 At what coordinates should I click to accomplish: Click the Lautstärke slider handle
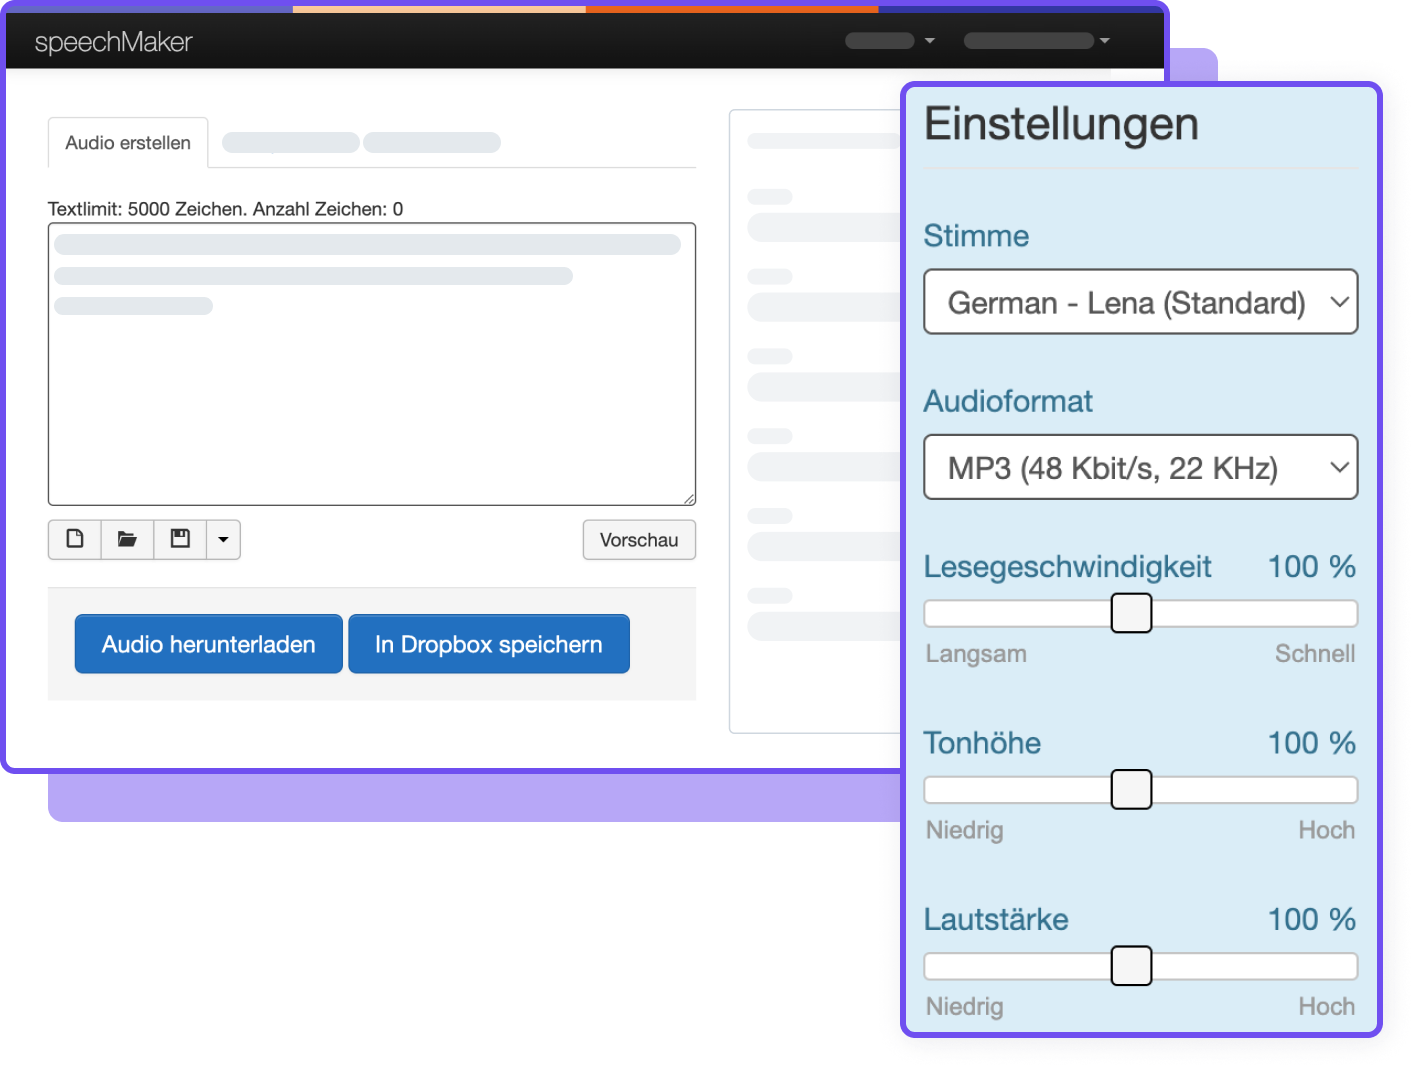(1131, 966)
